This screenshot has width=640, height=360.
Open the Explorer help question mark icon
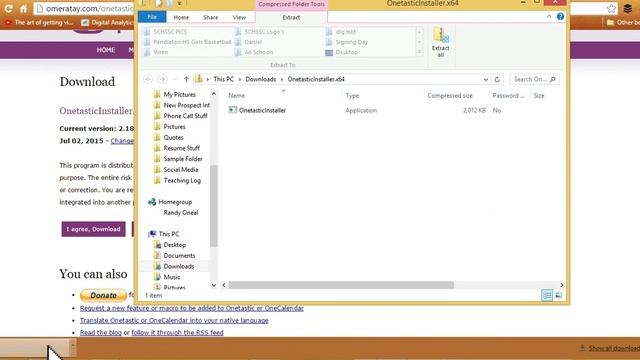[560, 16]
